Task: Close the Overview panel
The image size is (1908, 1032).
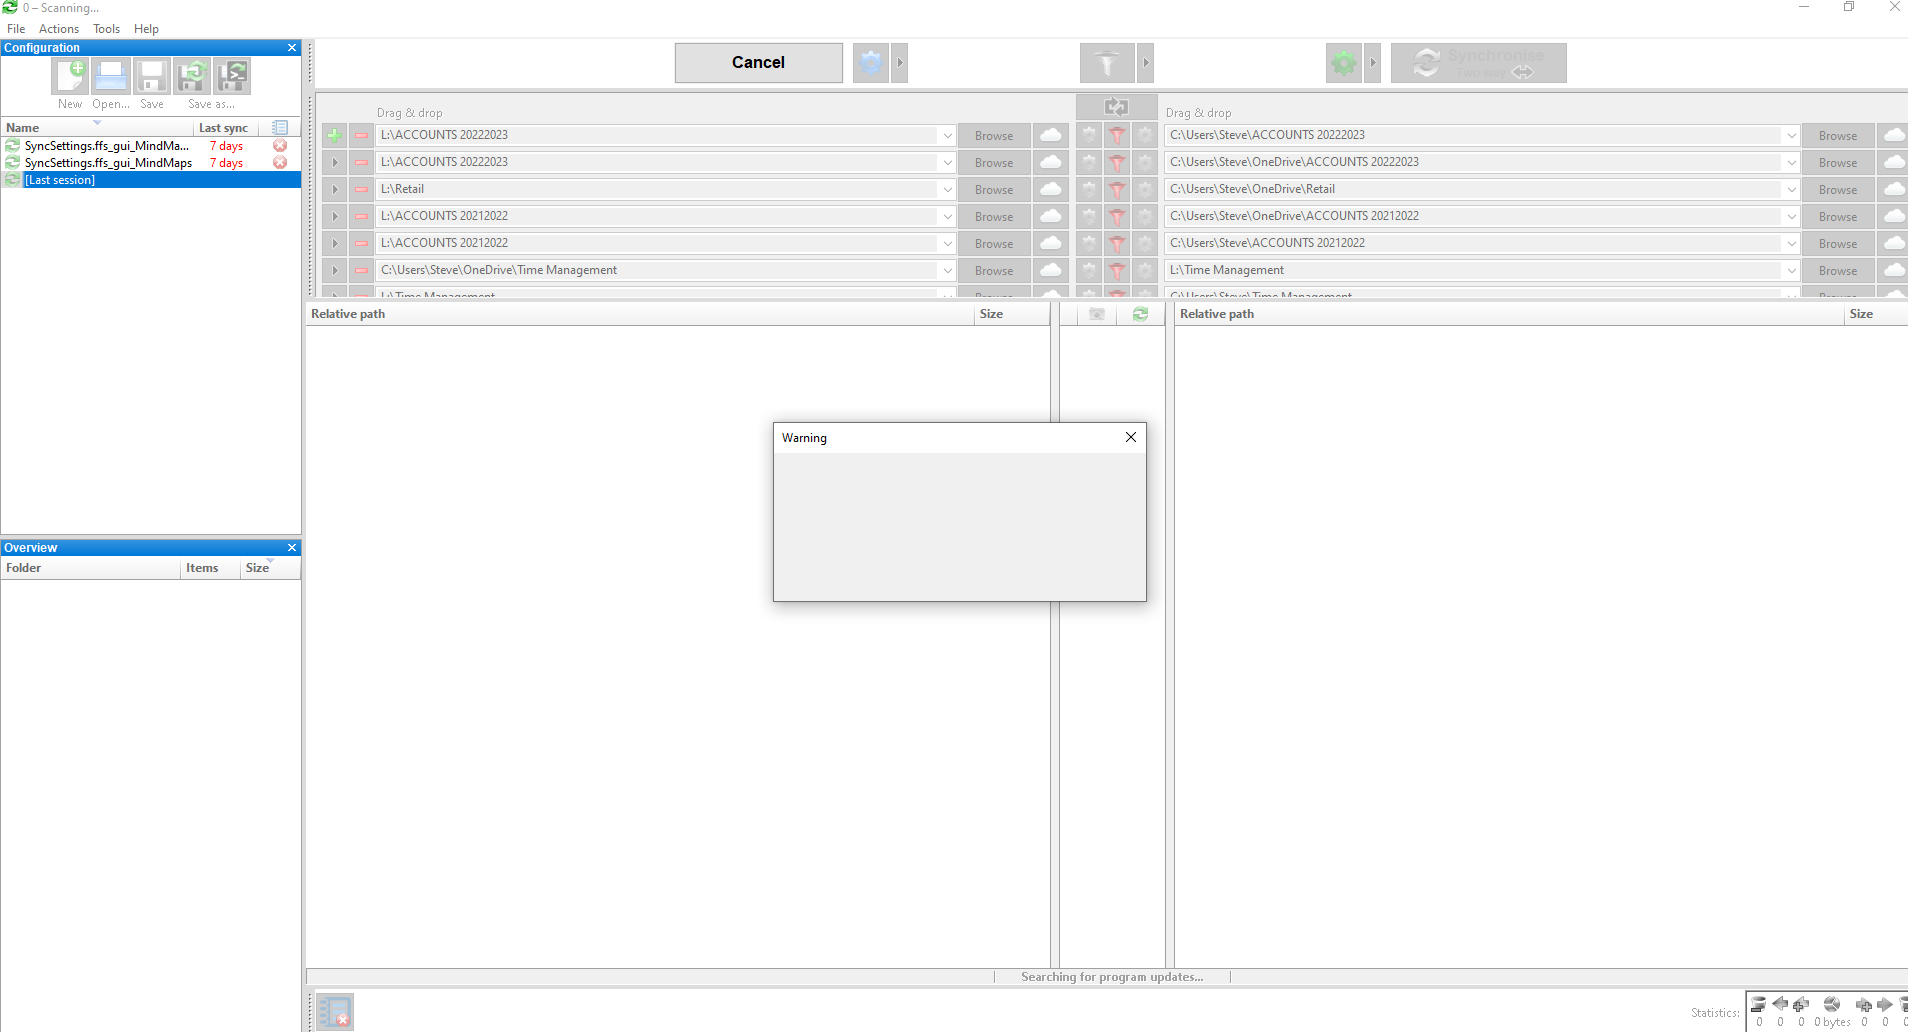Action: [292, 548]
